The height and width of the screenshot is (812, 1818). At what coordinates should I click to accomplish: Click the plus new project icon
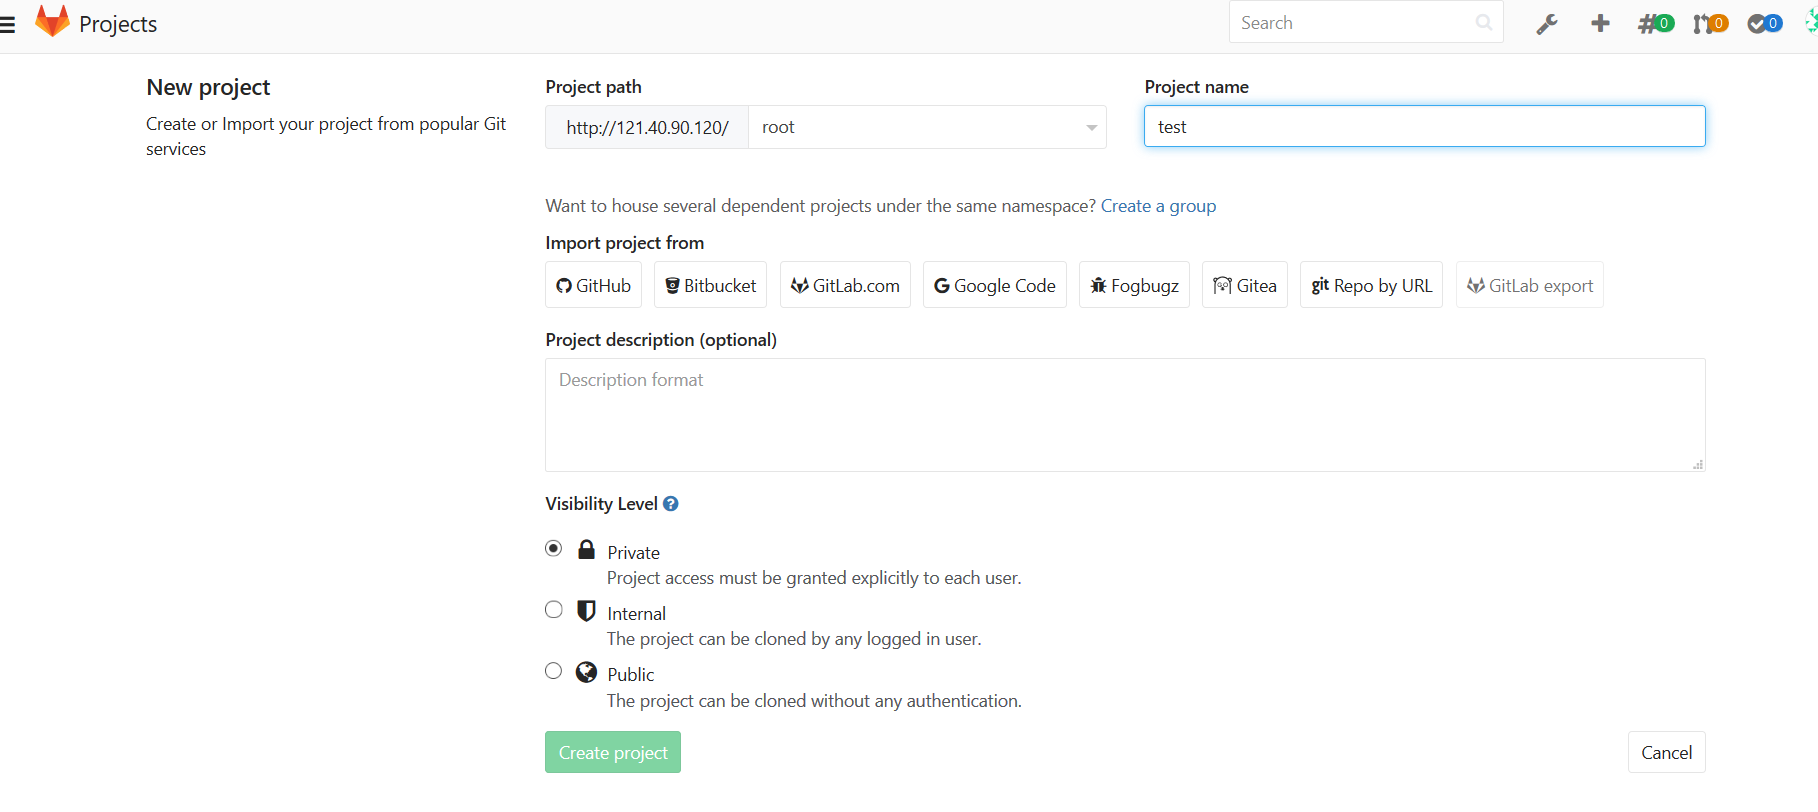(1600, 23)
